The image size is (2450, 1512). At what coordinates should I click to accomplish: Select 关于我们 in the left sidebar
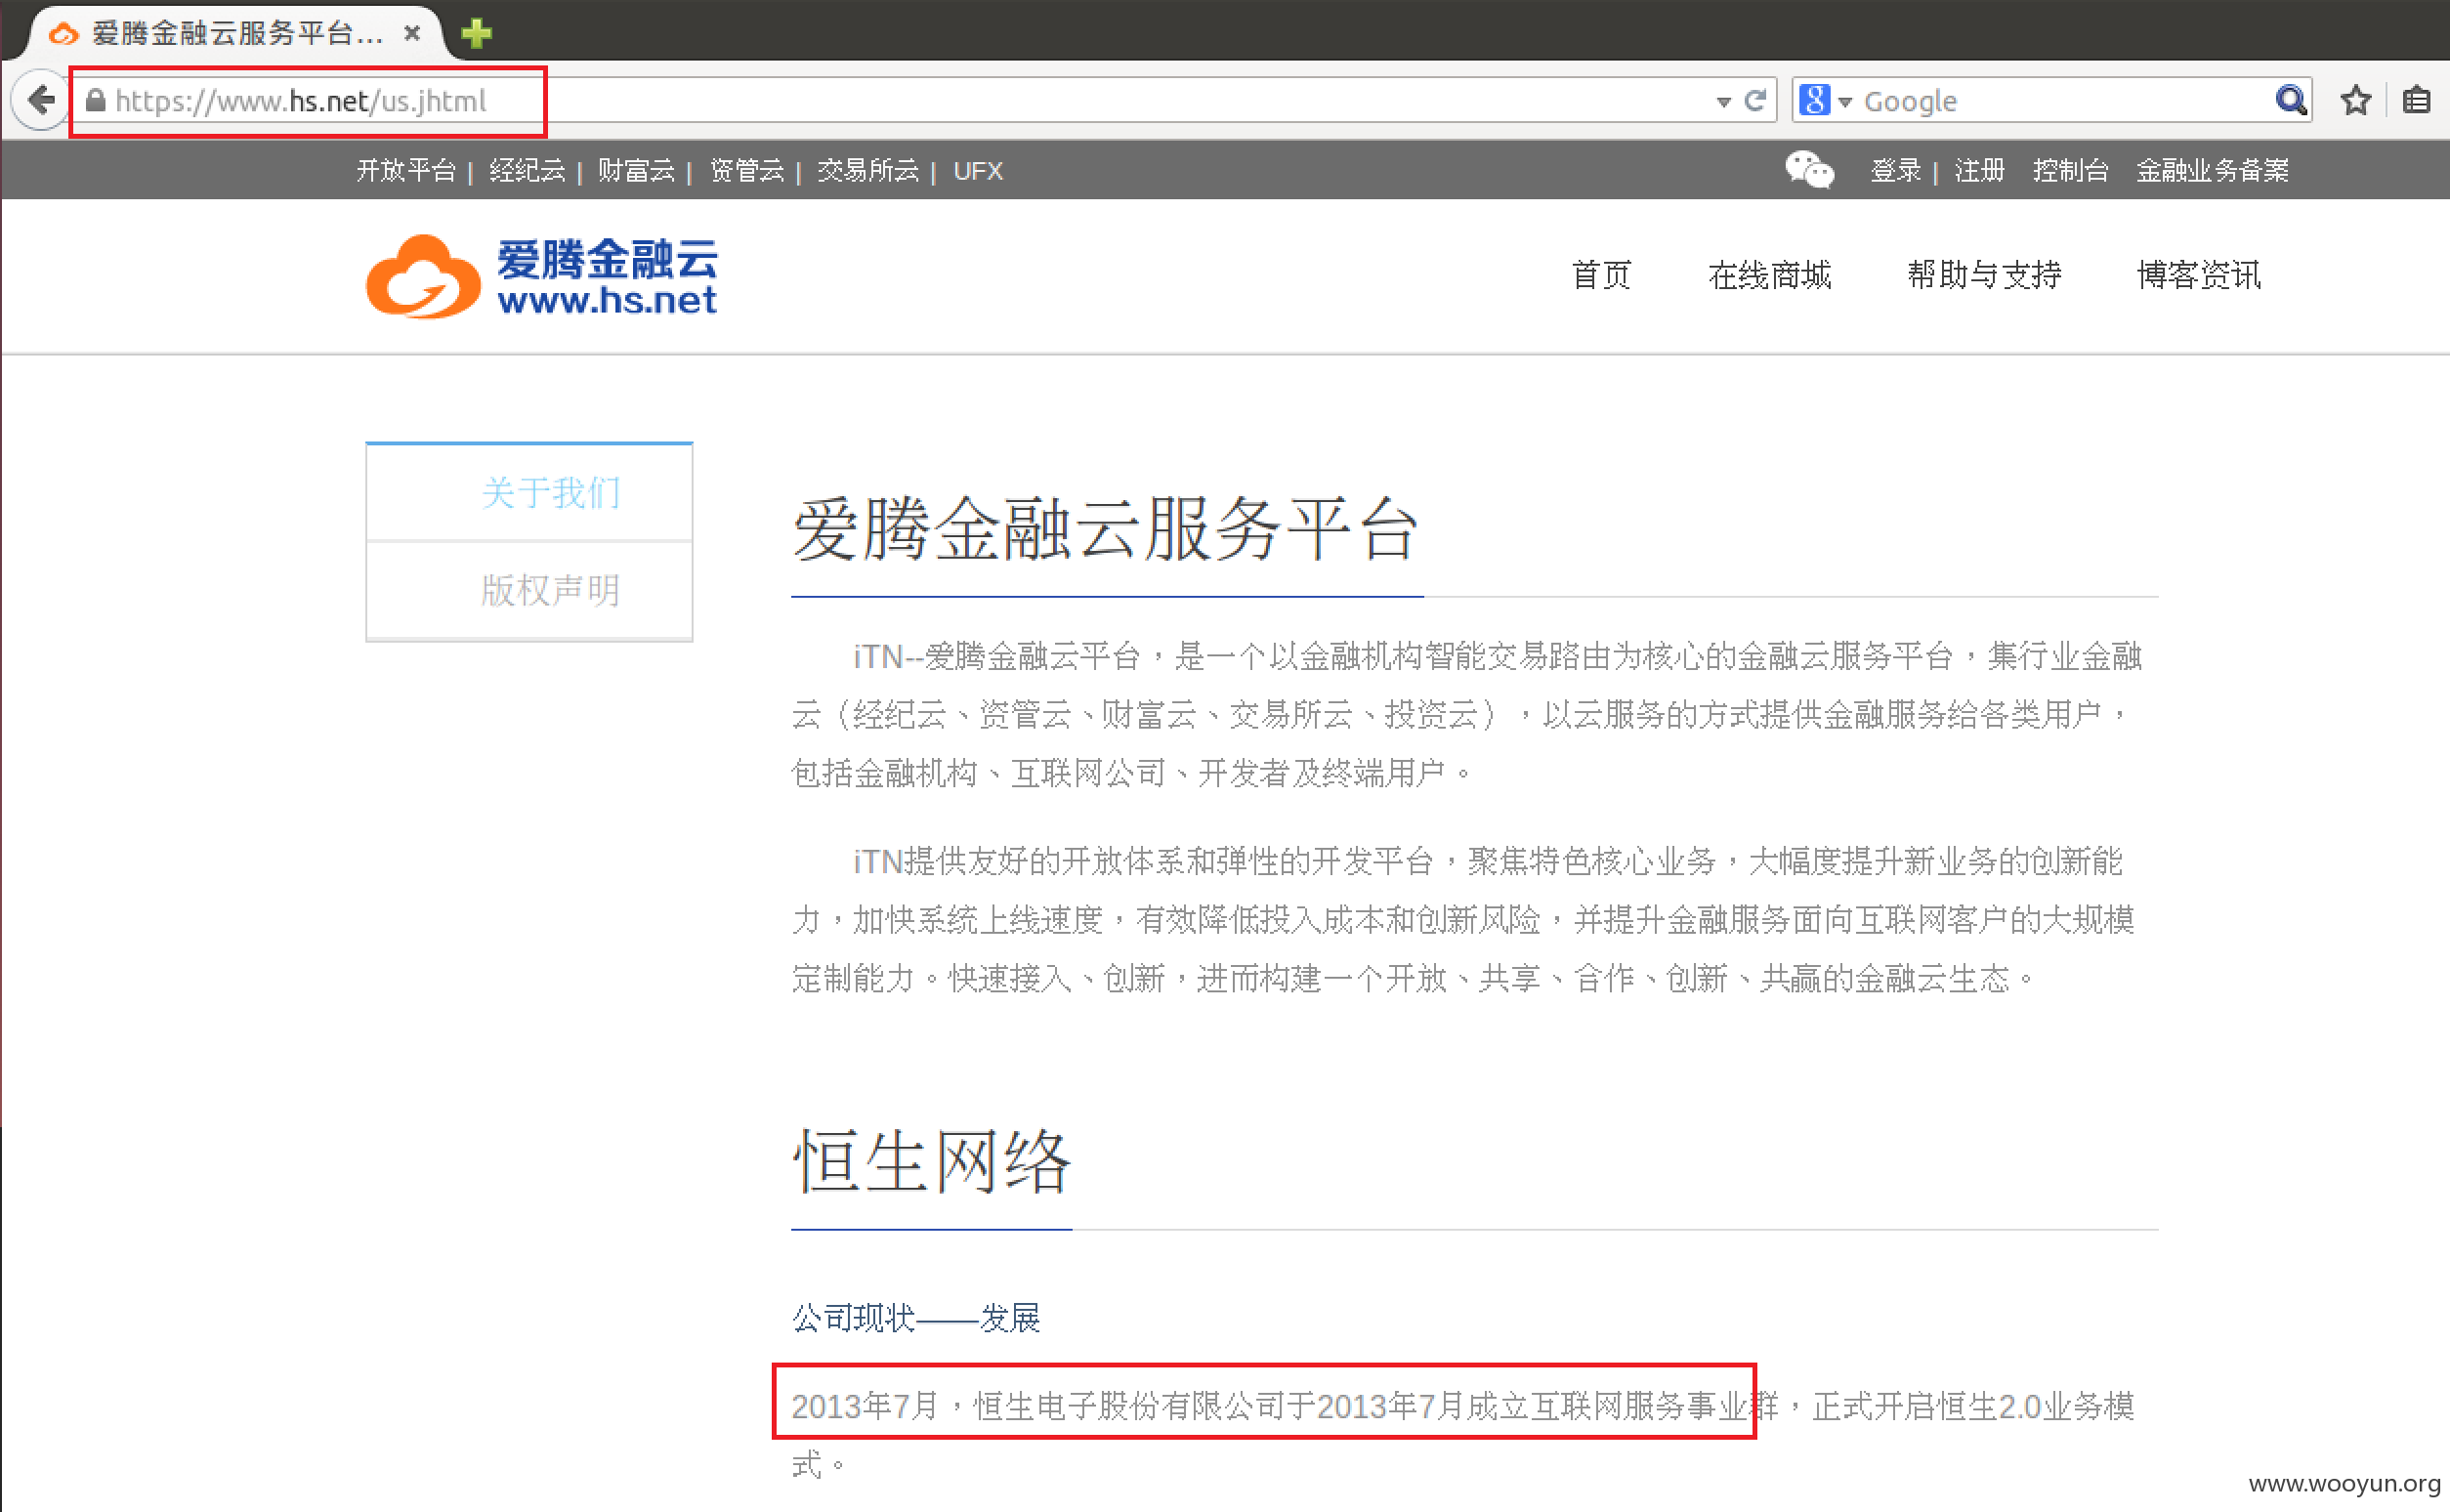point(529,493)
